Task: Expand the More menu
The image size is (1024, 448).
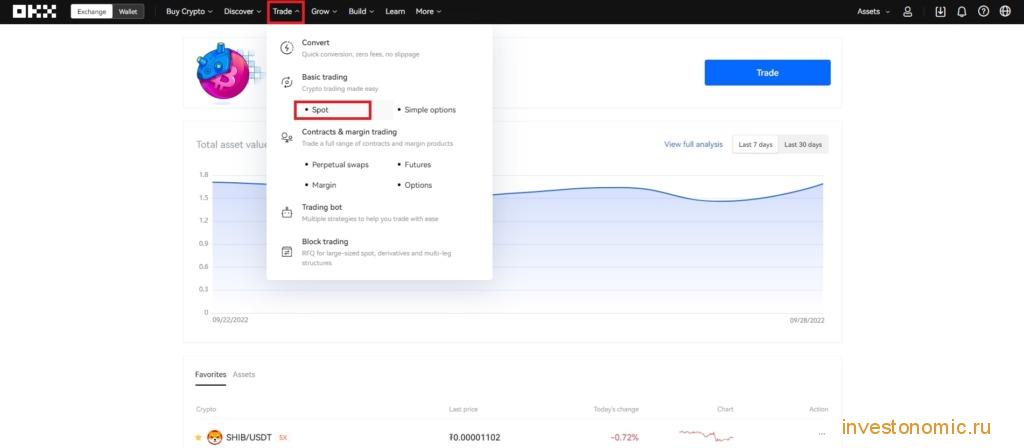Action: (428, 11)
